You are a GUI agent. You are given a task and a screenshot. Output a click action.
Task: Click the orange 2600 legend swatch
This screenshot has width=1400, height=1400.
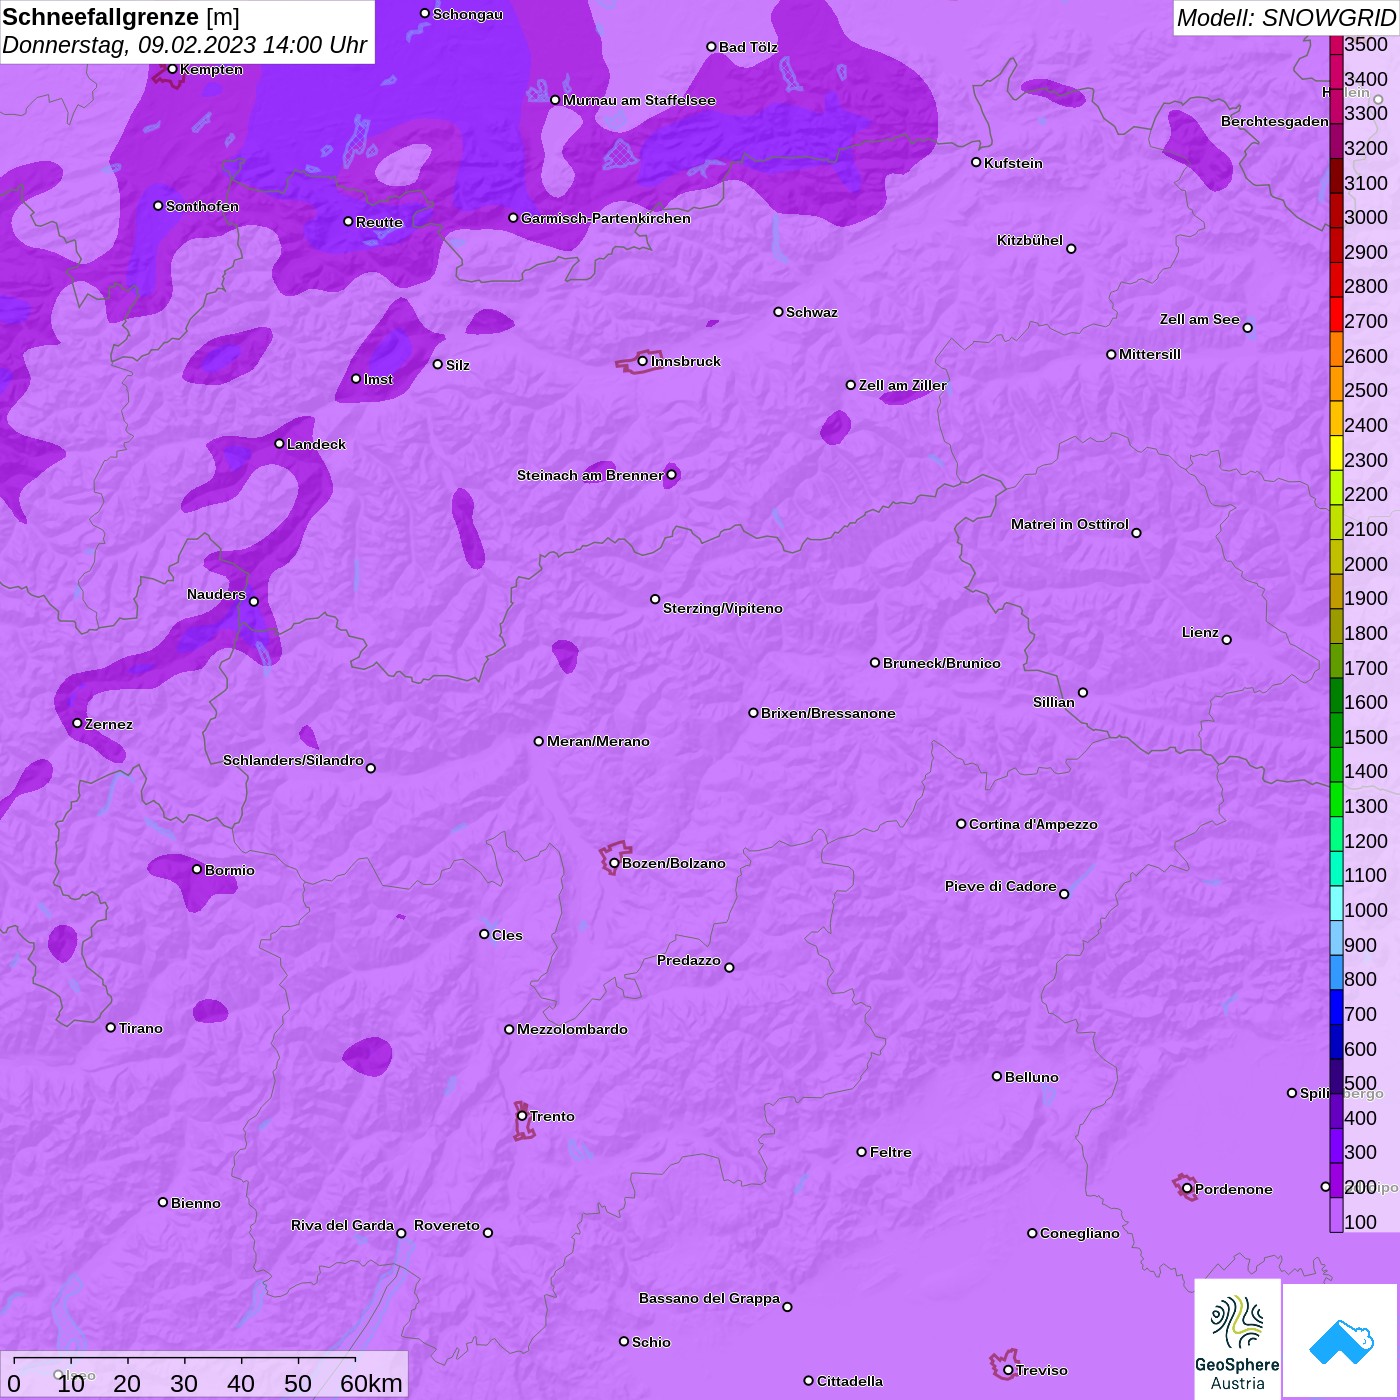click(x=1336, y=349)
